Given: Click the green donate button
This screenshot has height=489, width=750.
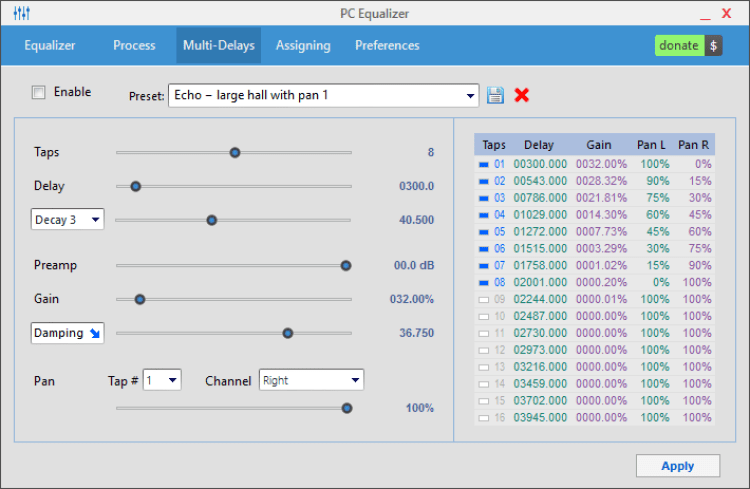Looking at the screenshot, I should coord(679,45).
